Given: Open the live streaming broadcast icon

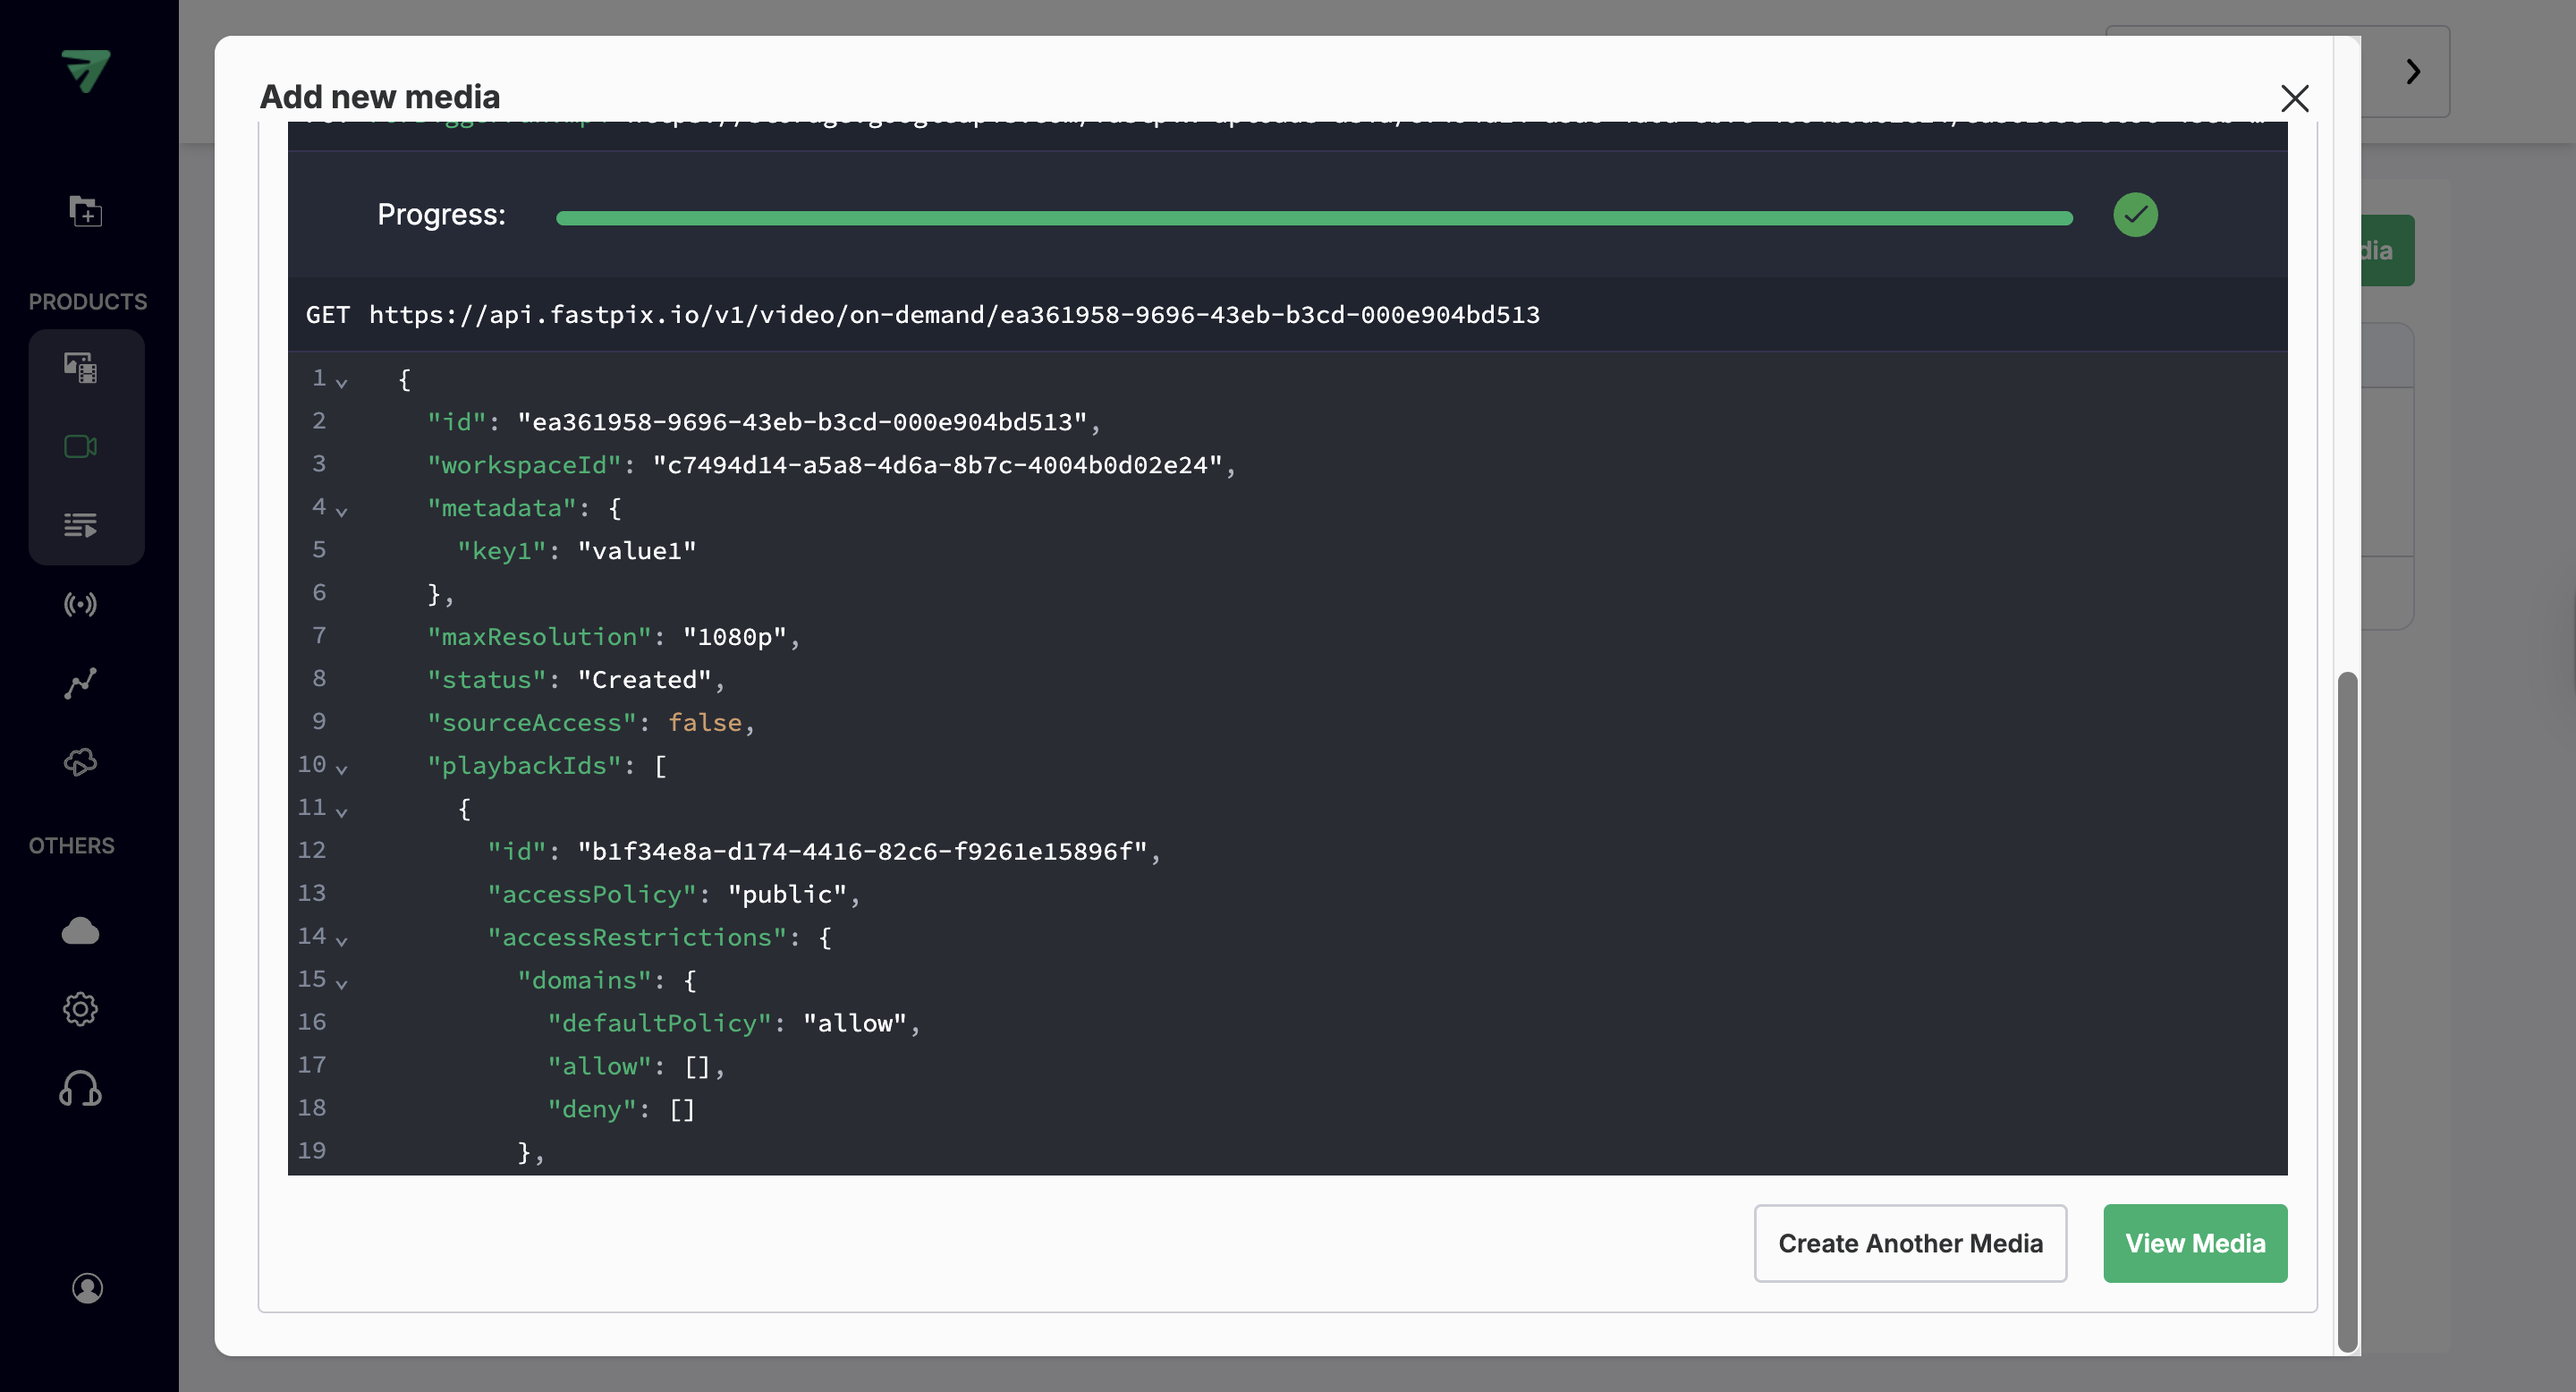Looking at the screenshot, I should tap(81, 604).
